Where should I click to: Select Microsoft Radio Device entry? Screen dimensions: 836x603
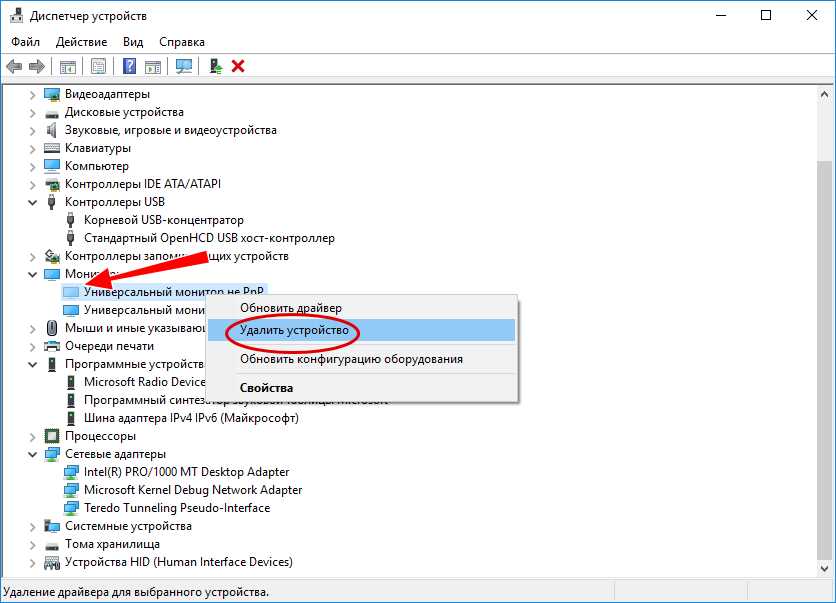(x=144, y=382)
